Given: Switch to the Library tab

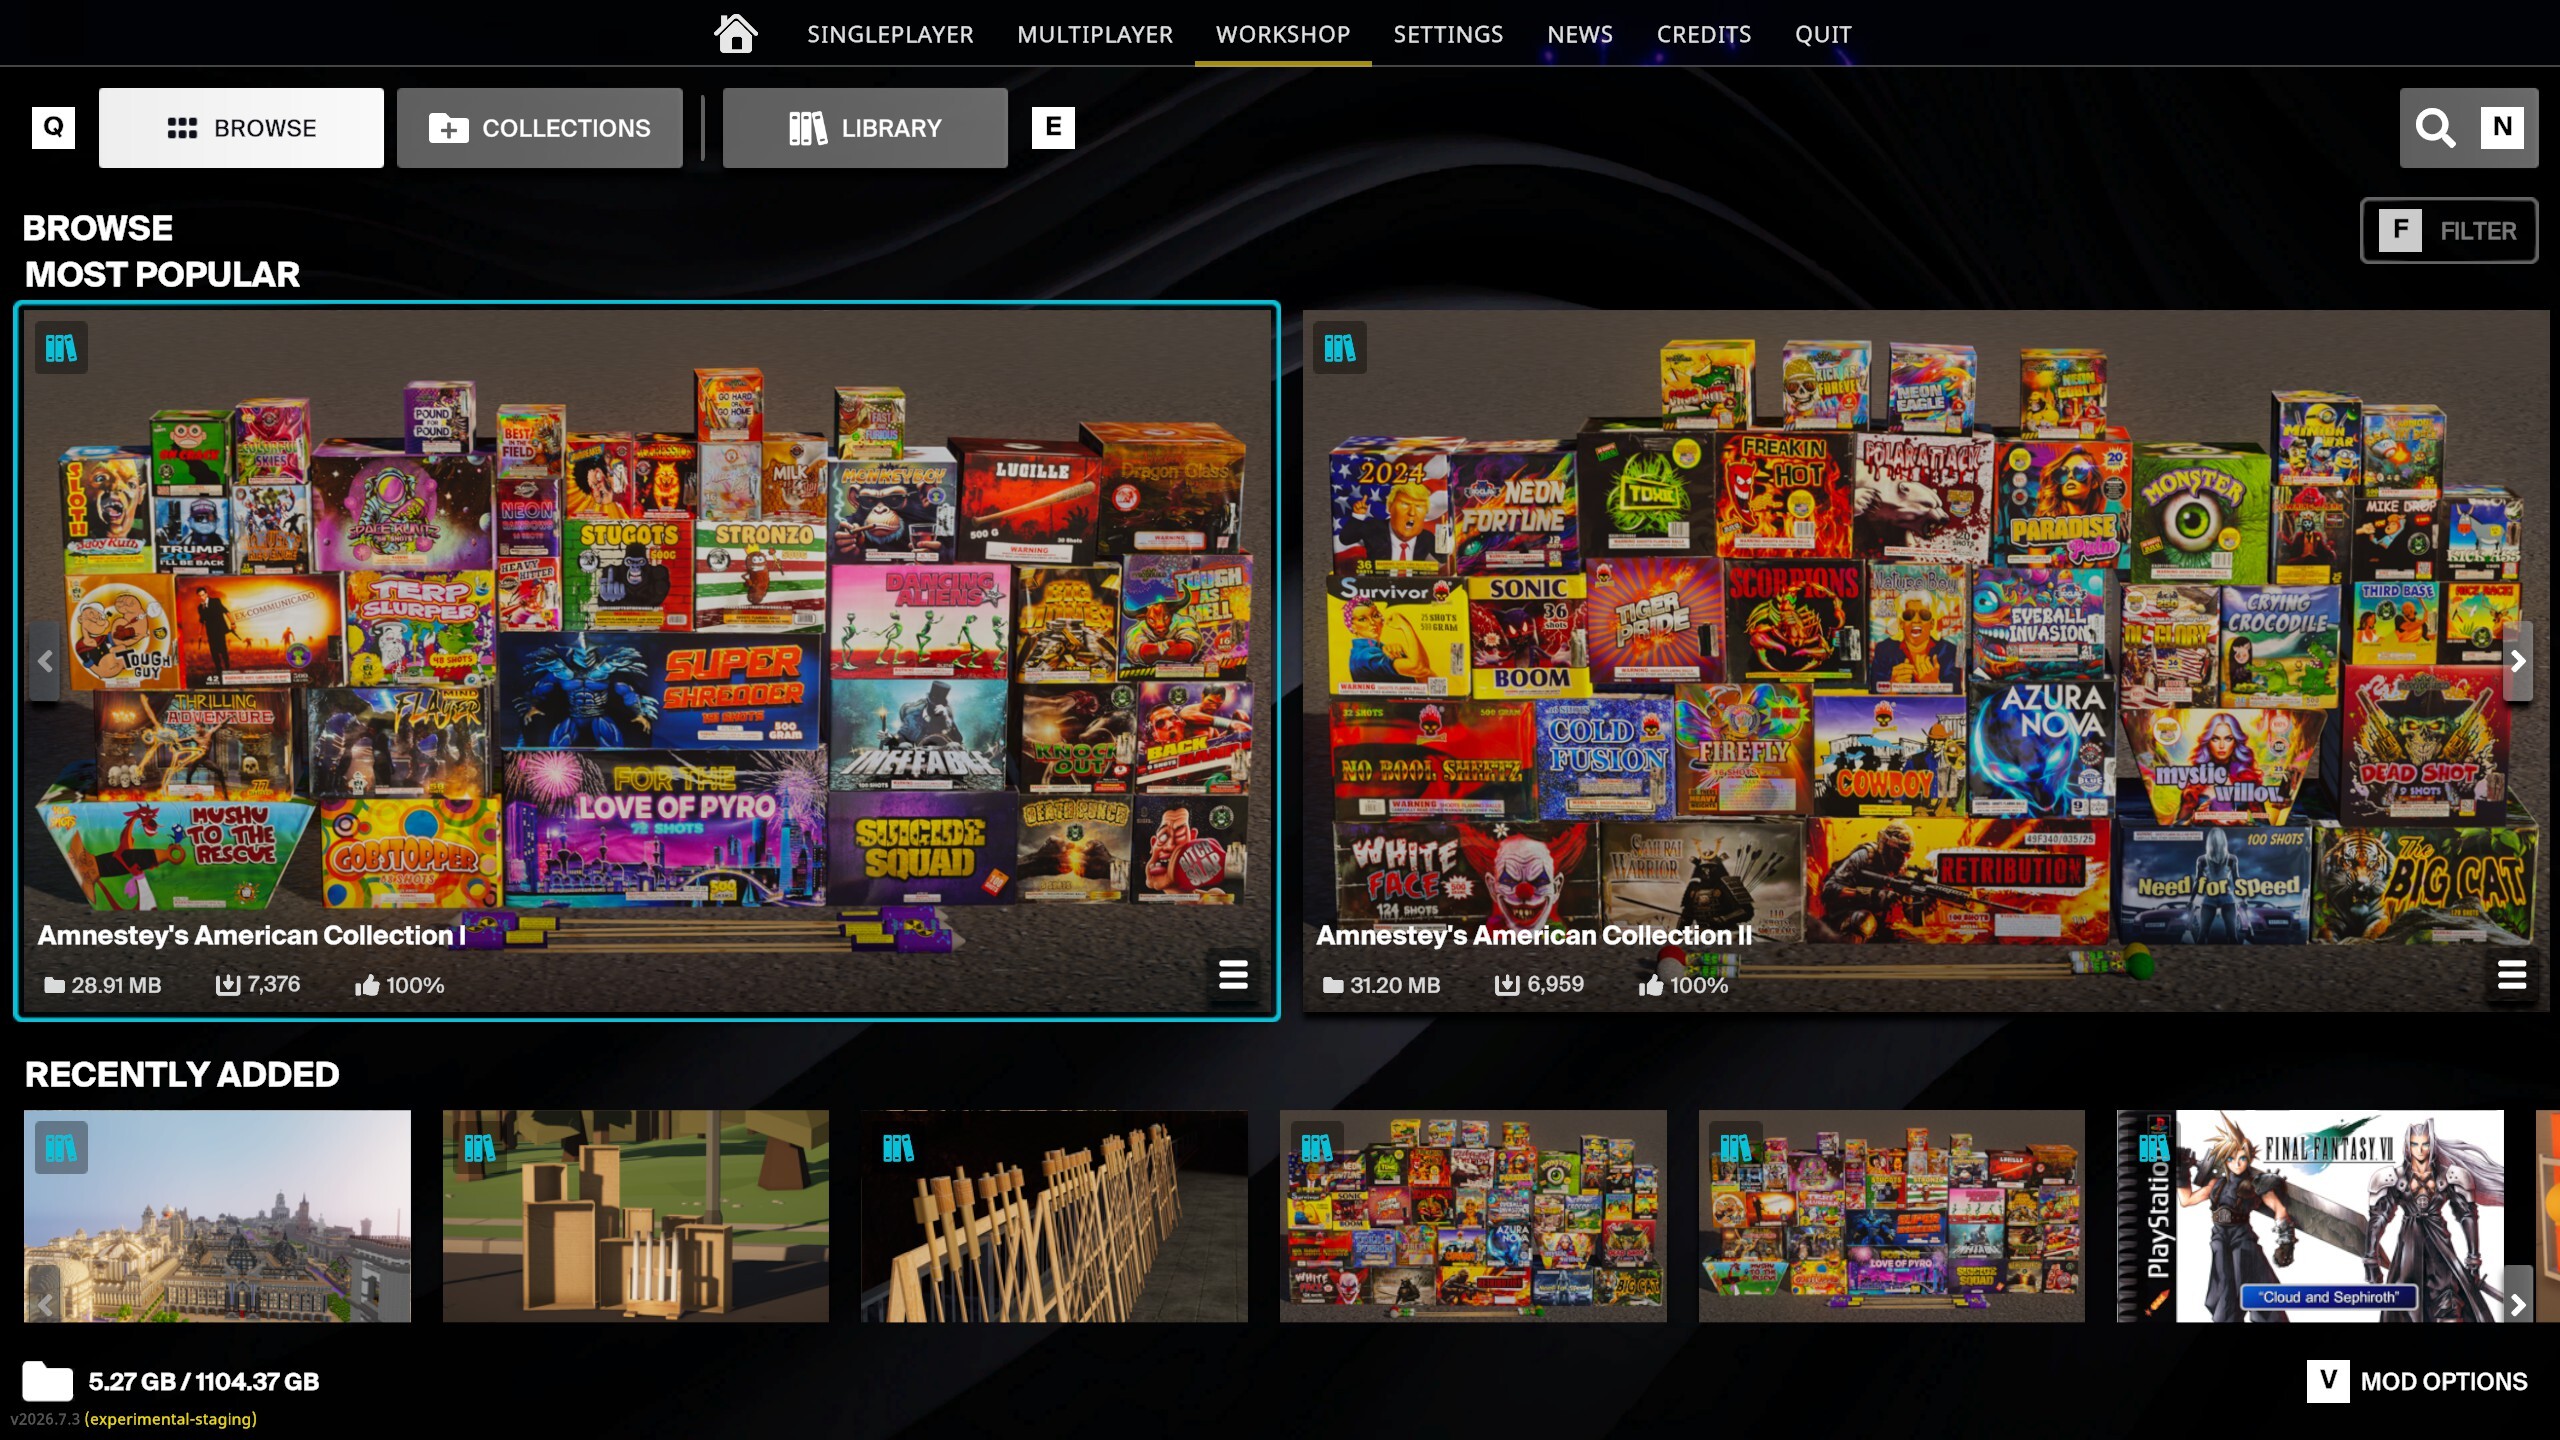Looking at the screenshot, I should coord(865,128).
